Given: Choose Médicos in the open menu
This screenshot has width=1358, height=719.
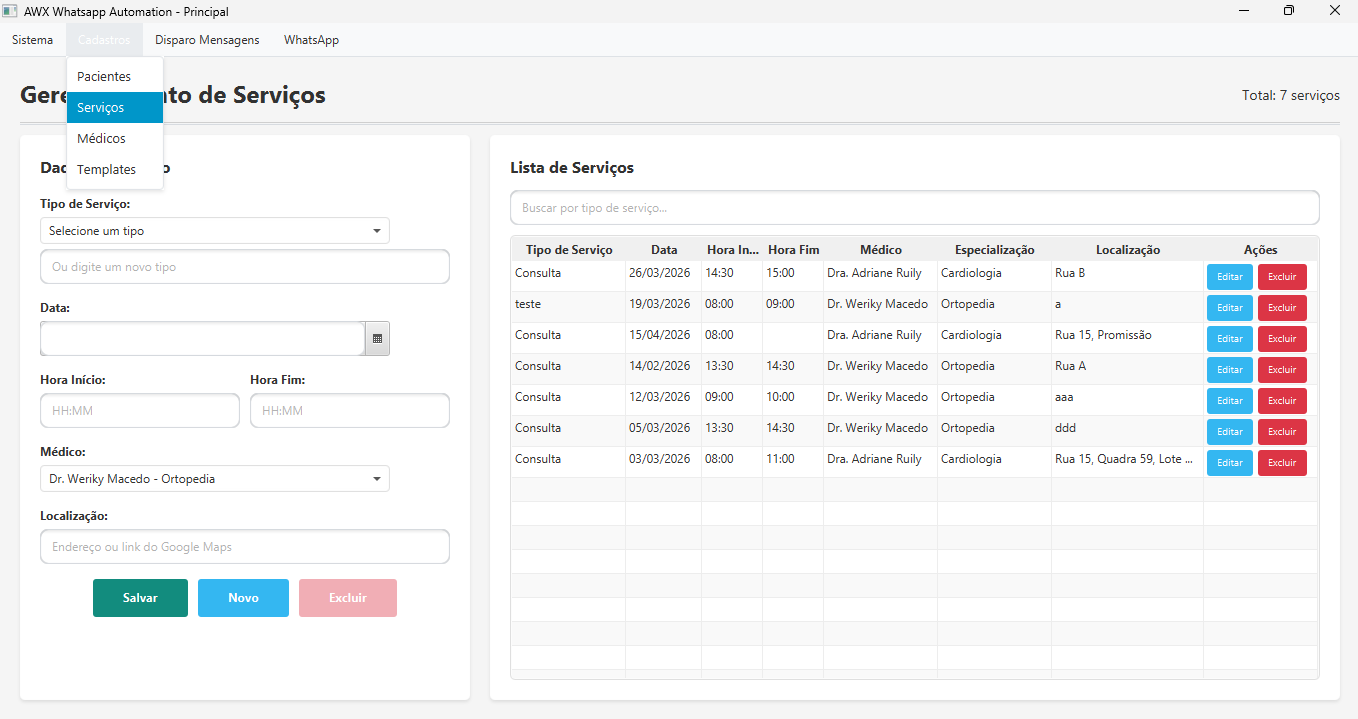Looking at the screenshot, I should pyautogui.click(x=102, y=138).
